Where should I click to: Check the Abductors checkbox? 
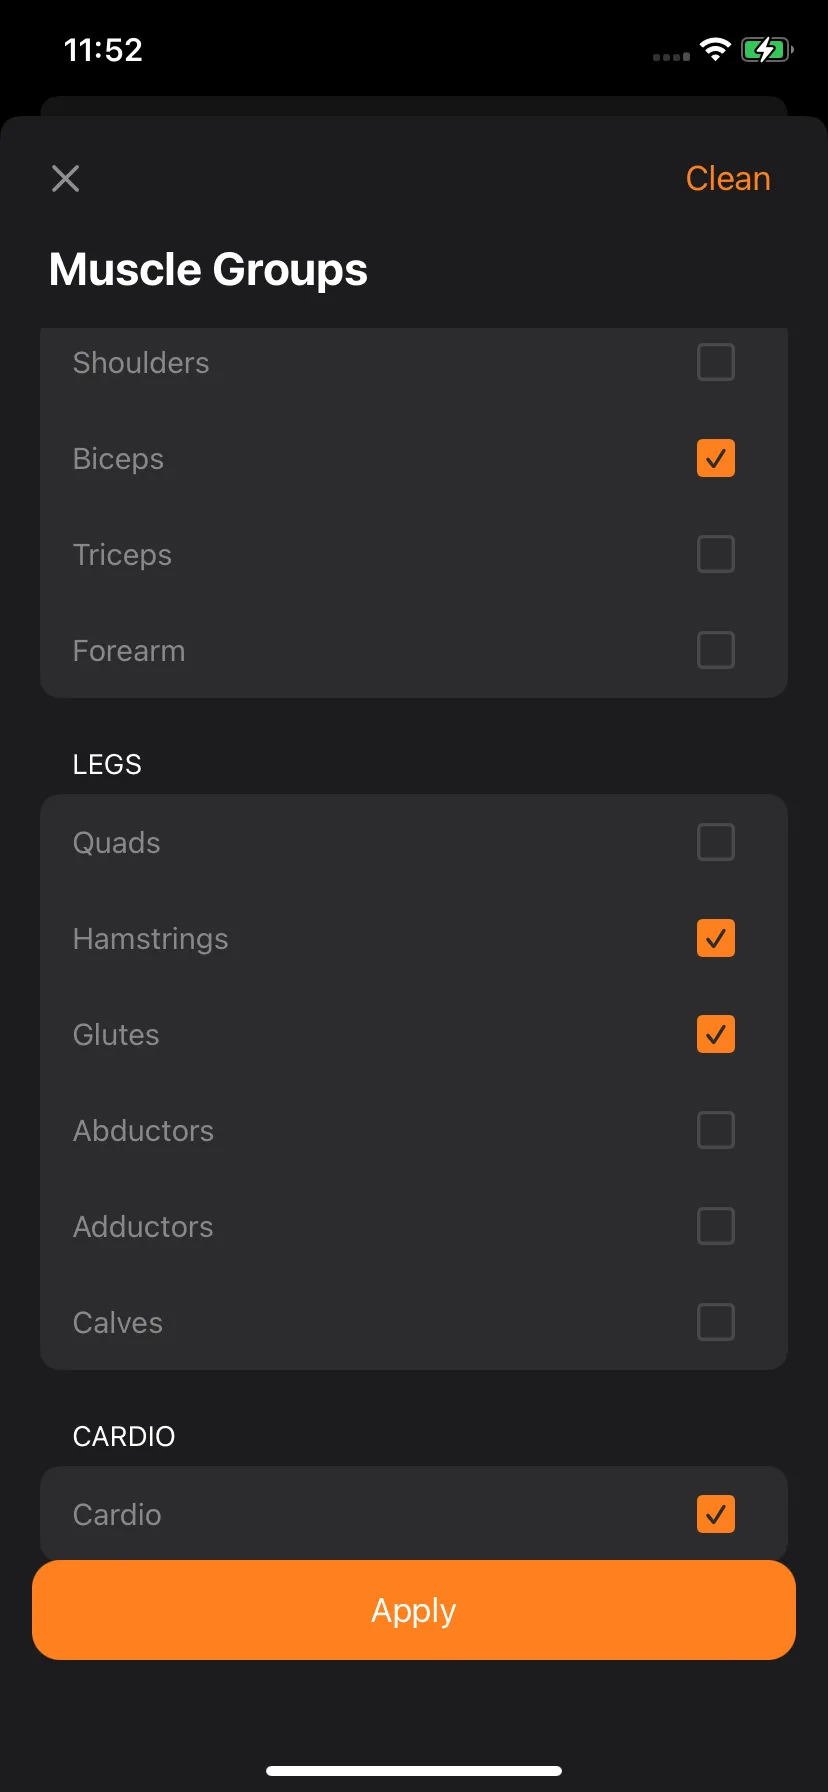click(716, 1130)
